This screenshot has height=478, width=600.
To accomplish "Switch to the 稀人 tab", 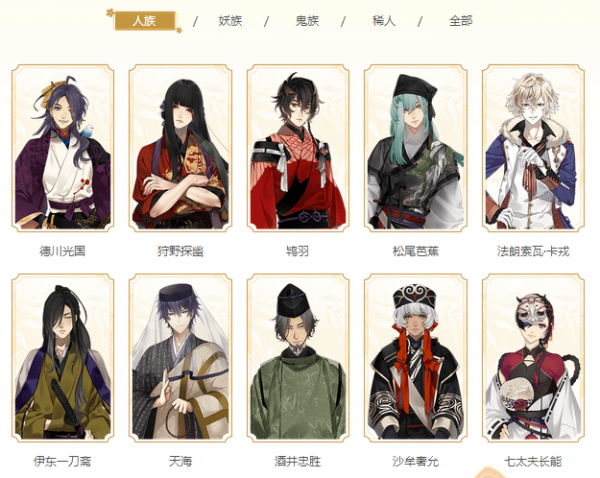I will point(384,21).
